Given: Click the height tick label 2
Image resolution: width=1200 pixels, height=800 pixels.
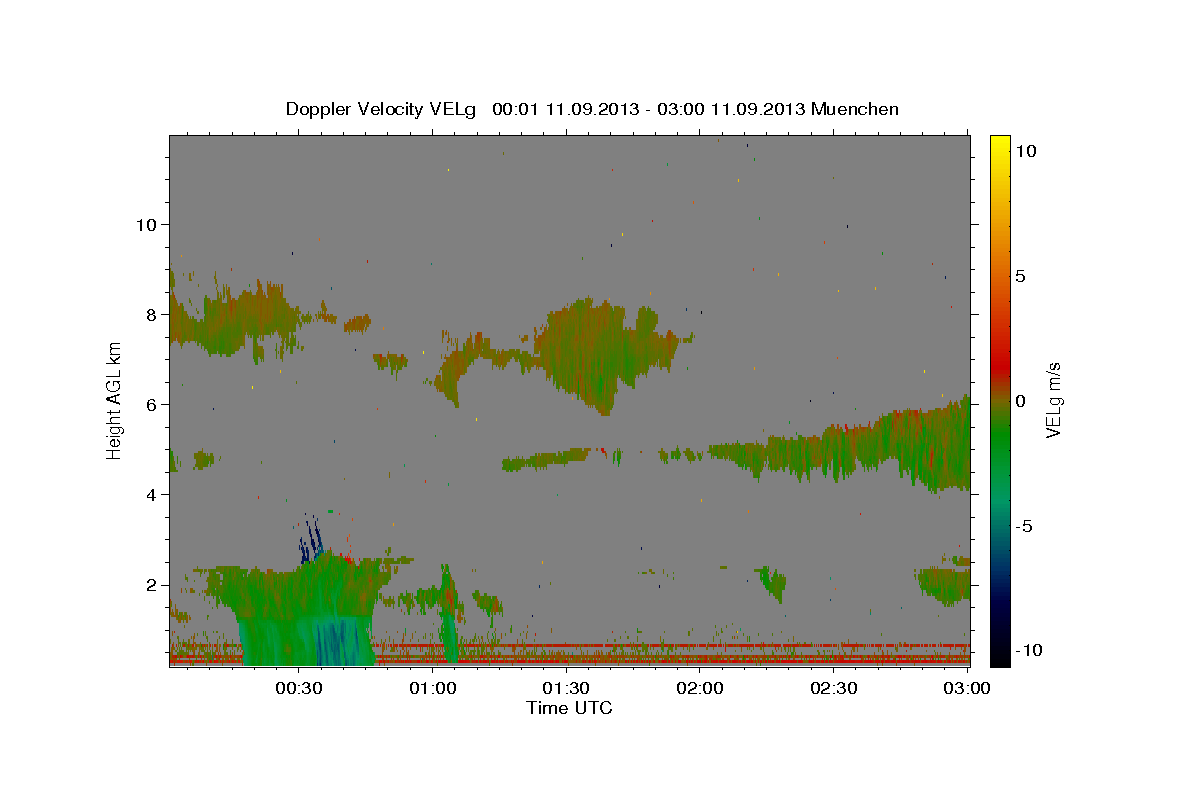Looking at the screenshot, I should pyautogui.click(x=150, y=584).
